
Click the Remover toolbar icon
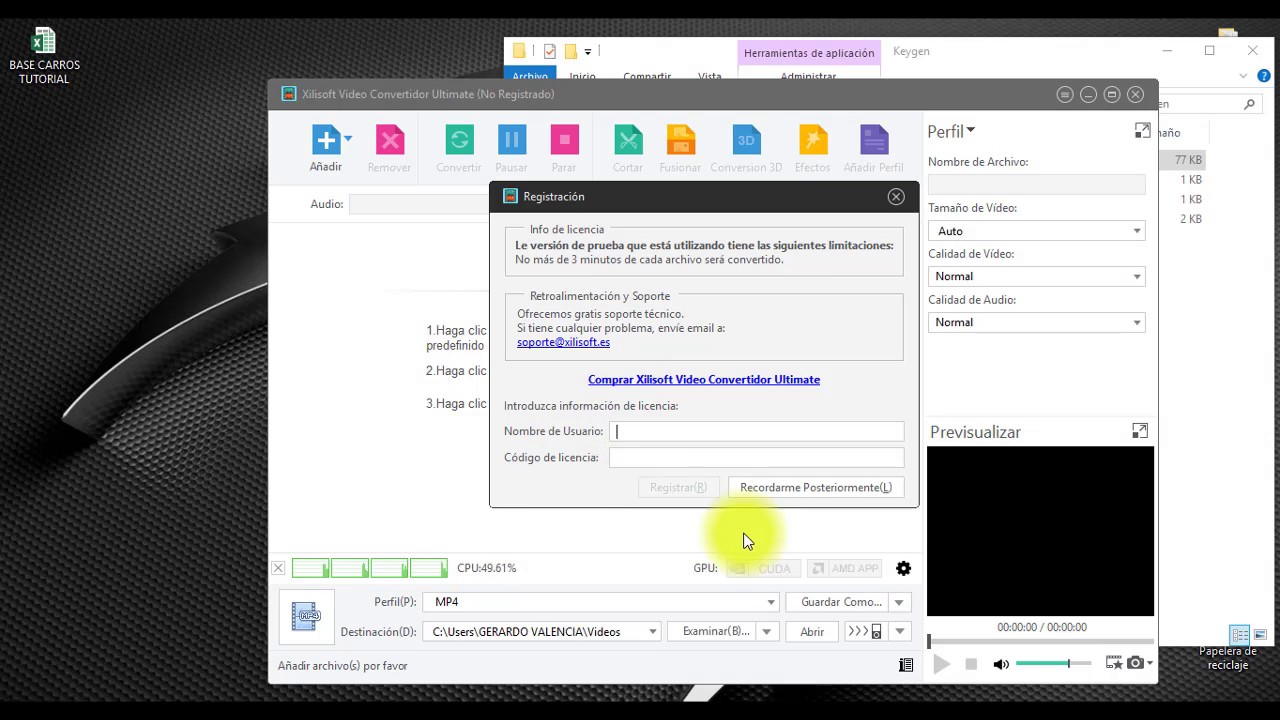point(390,140)
